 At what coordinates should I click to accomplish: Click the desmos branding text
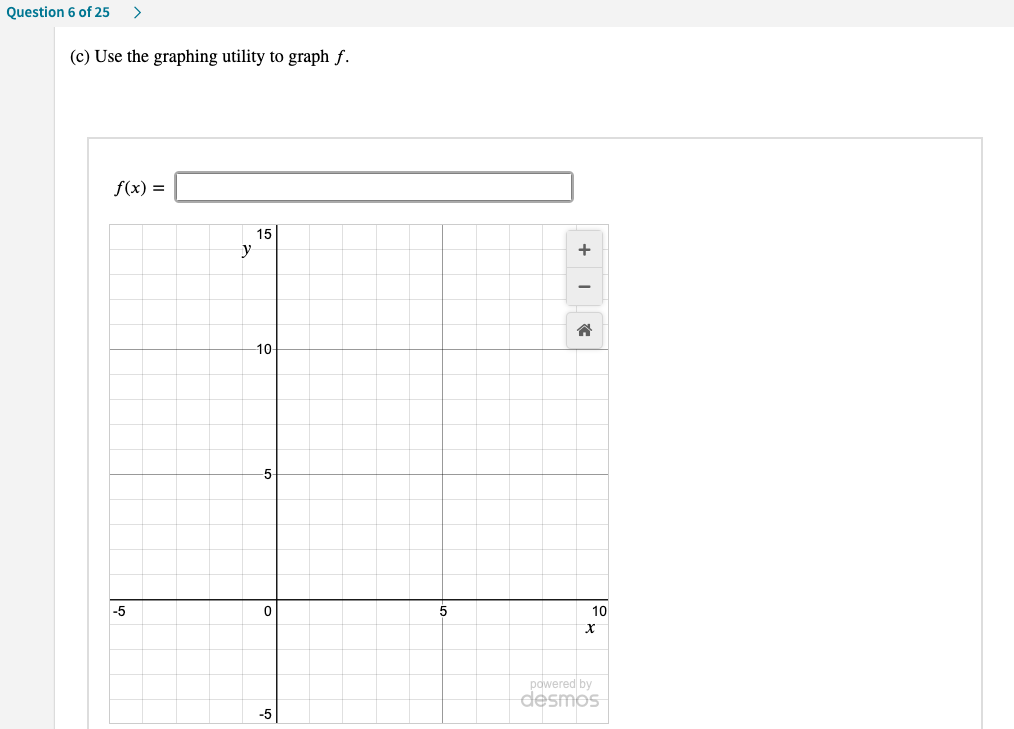point(558,700)
